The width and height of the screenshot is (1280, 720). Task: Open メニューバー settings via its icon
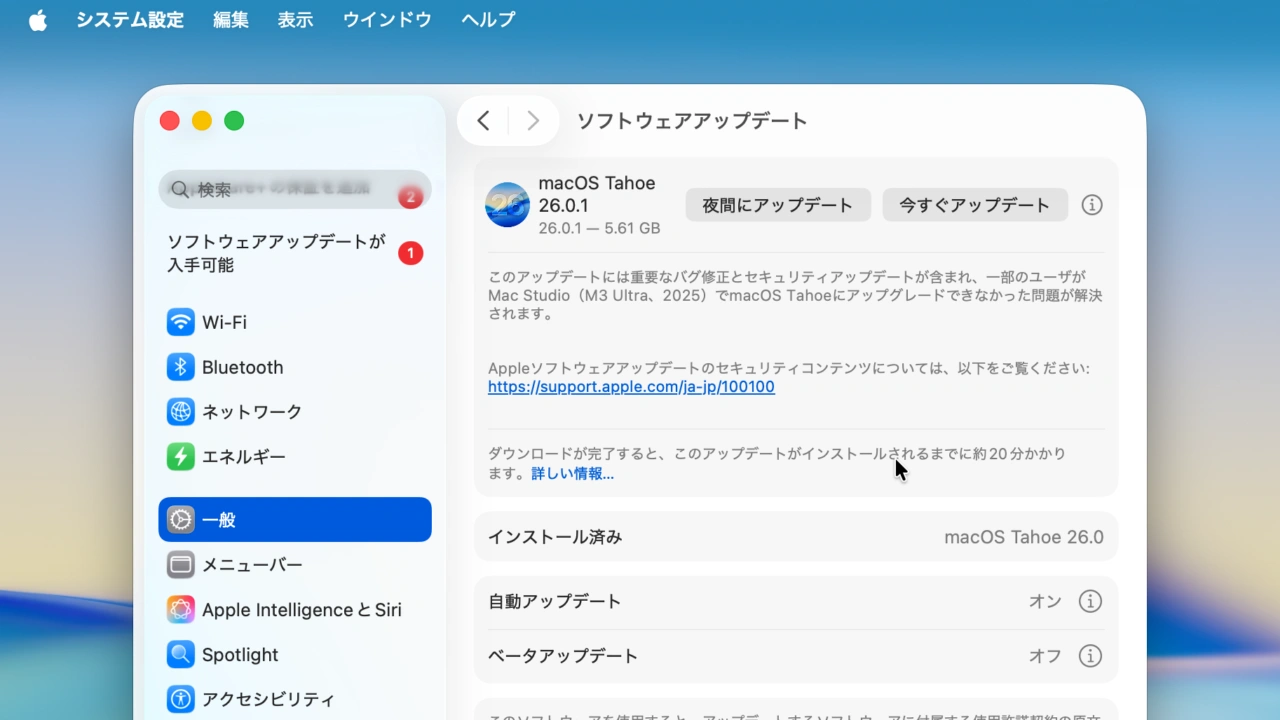pyautogui.click(x=181, y=565)
